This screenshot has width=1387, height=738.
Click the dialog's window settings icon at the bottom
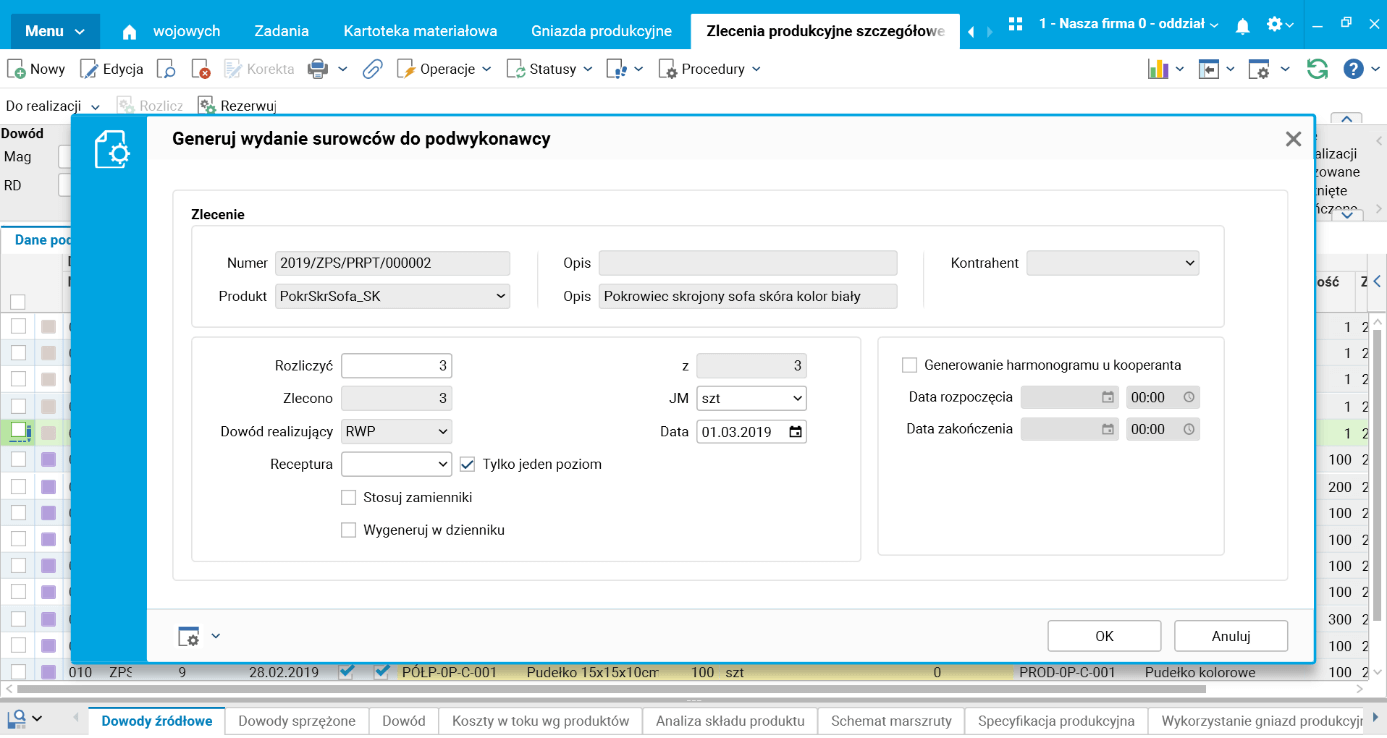click(x=188, y=636)
